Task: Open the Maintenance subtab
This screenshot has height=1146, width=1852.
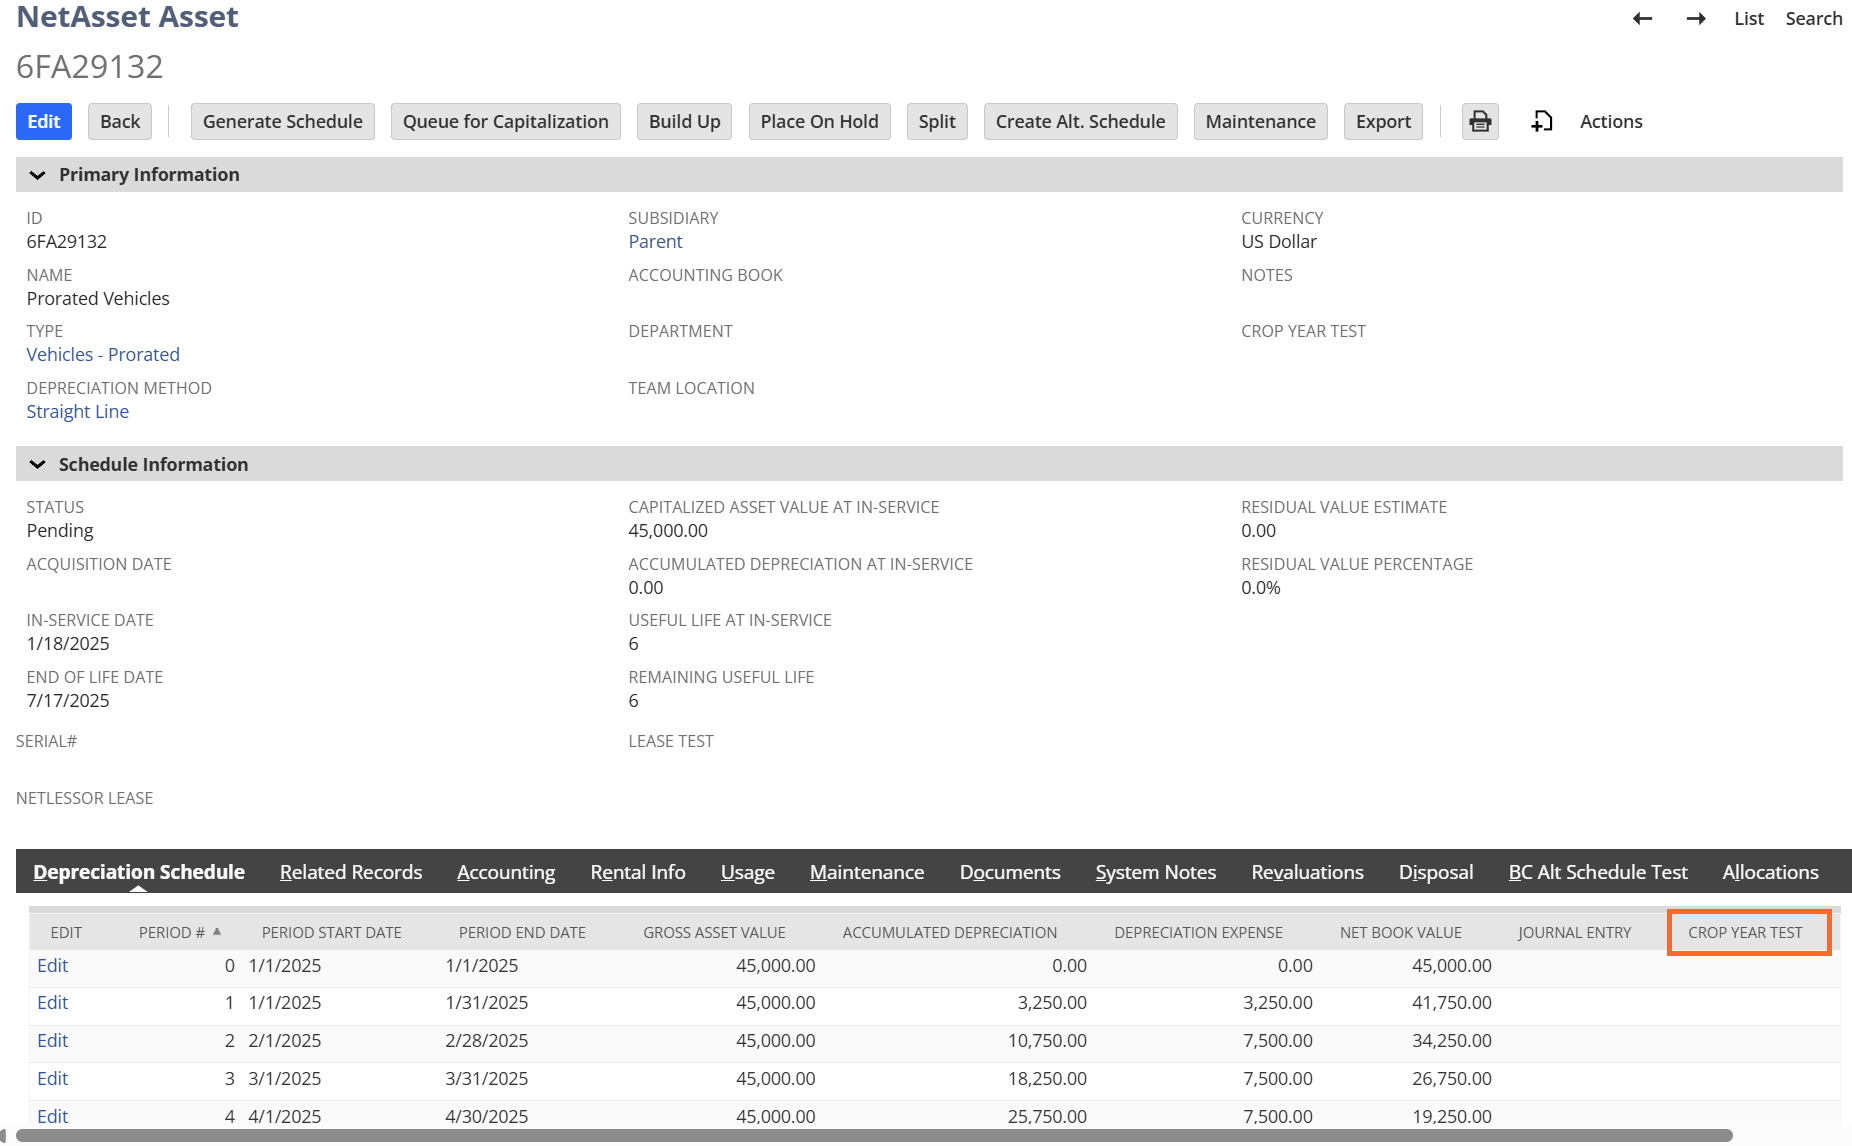Action: click(867, 872)
